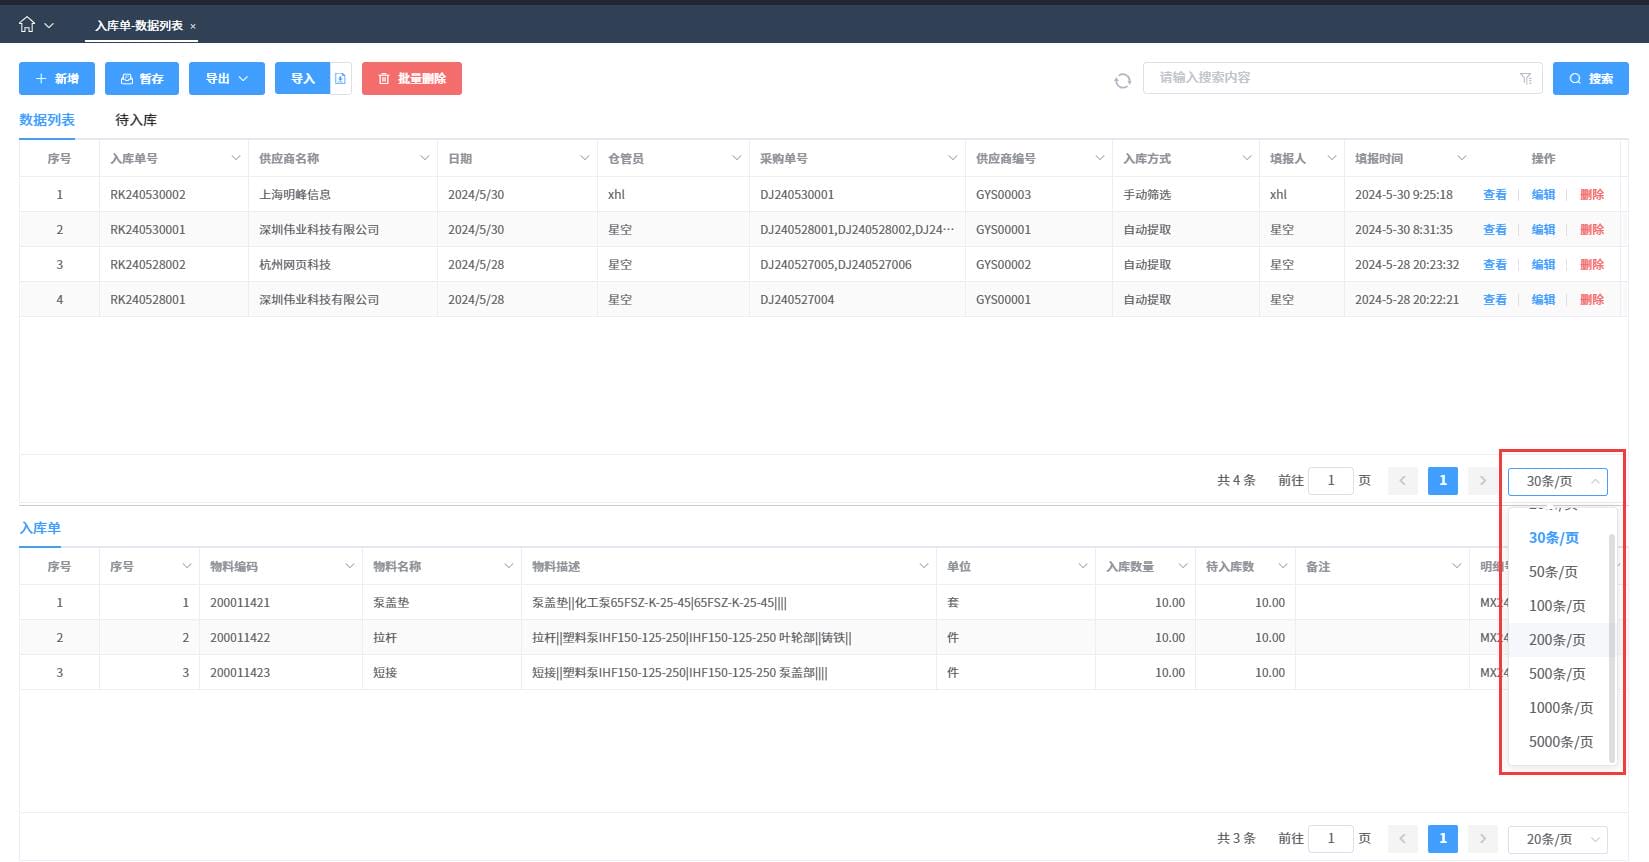Viewport: 1649px width, 862px height.
Task: Click the 搜索 button
Action: coord(1591,79)
